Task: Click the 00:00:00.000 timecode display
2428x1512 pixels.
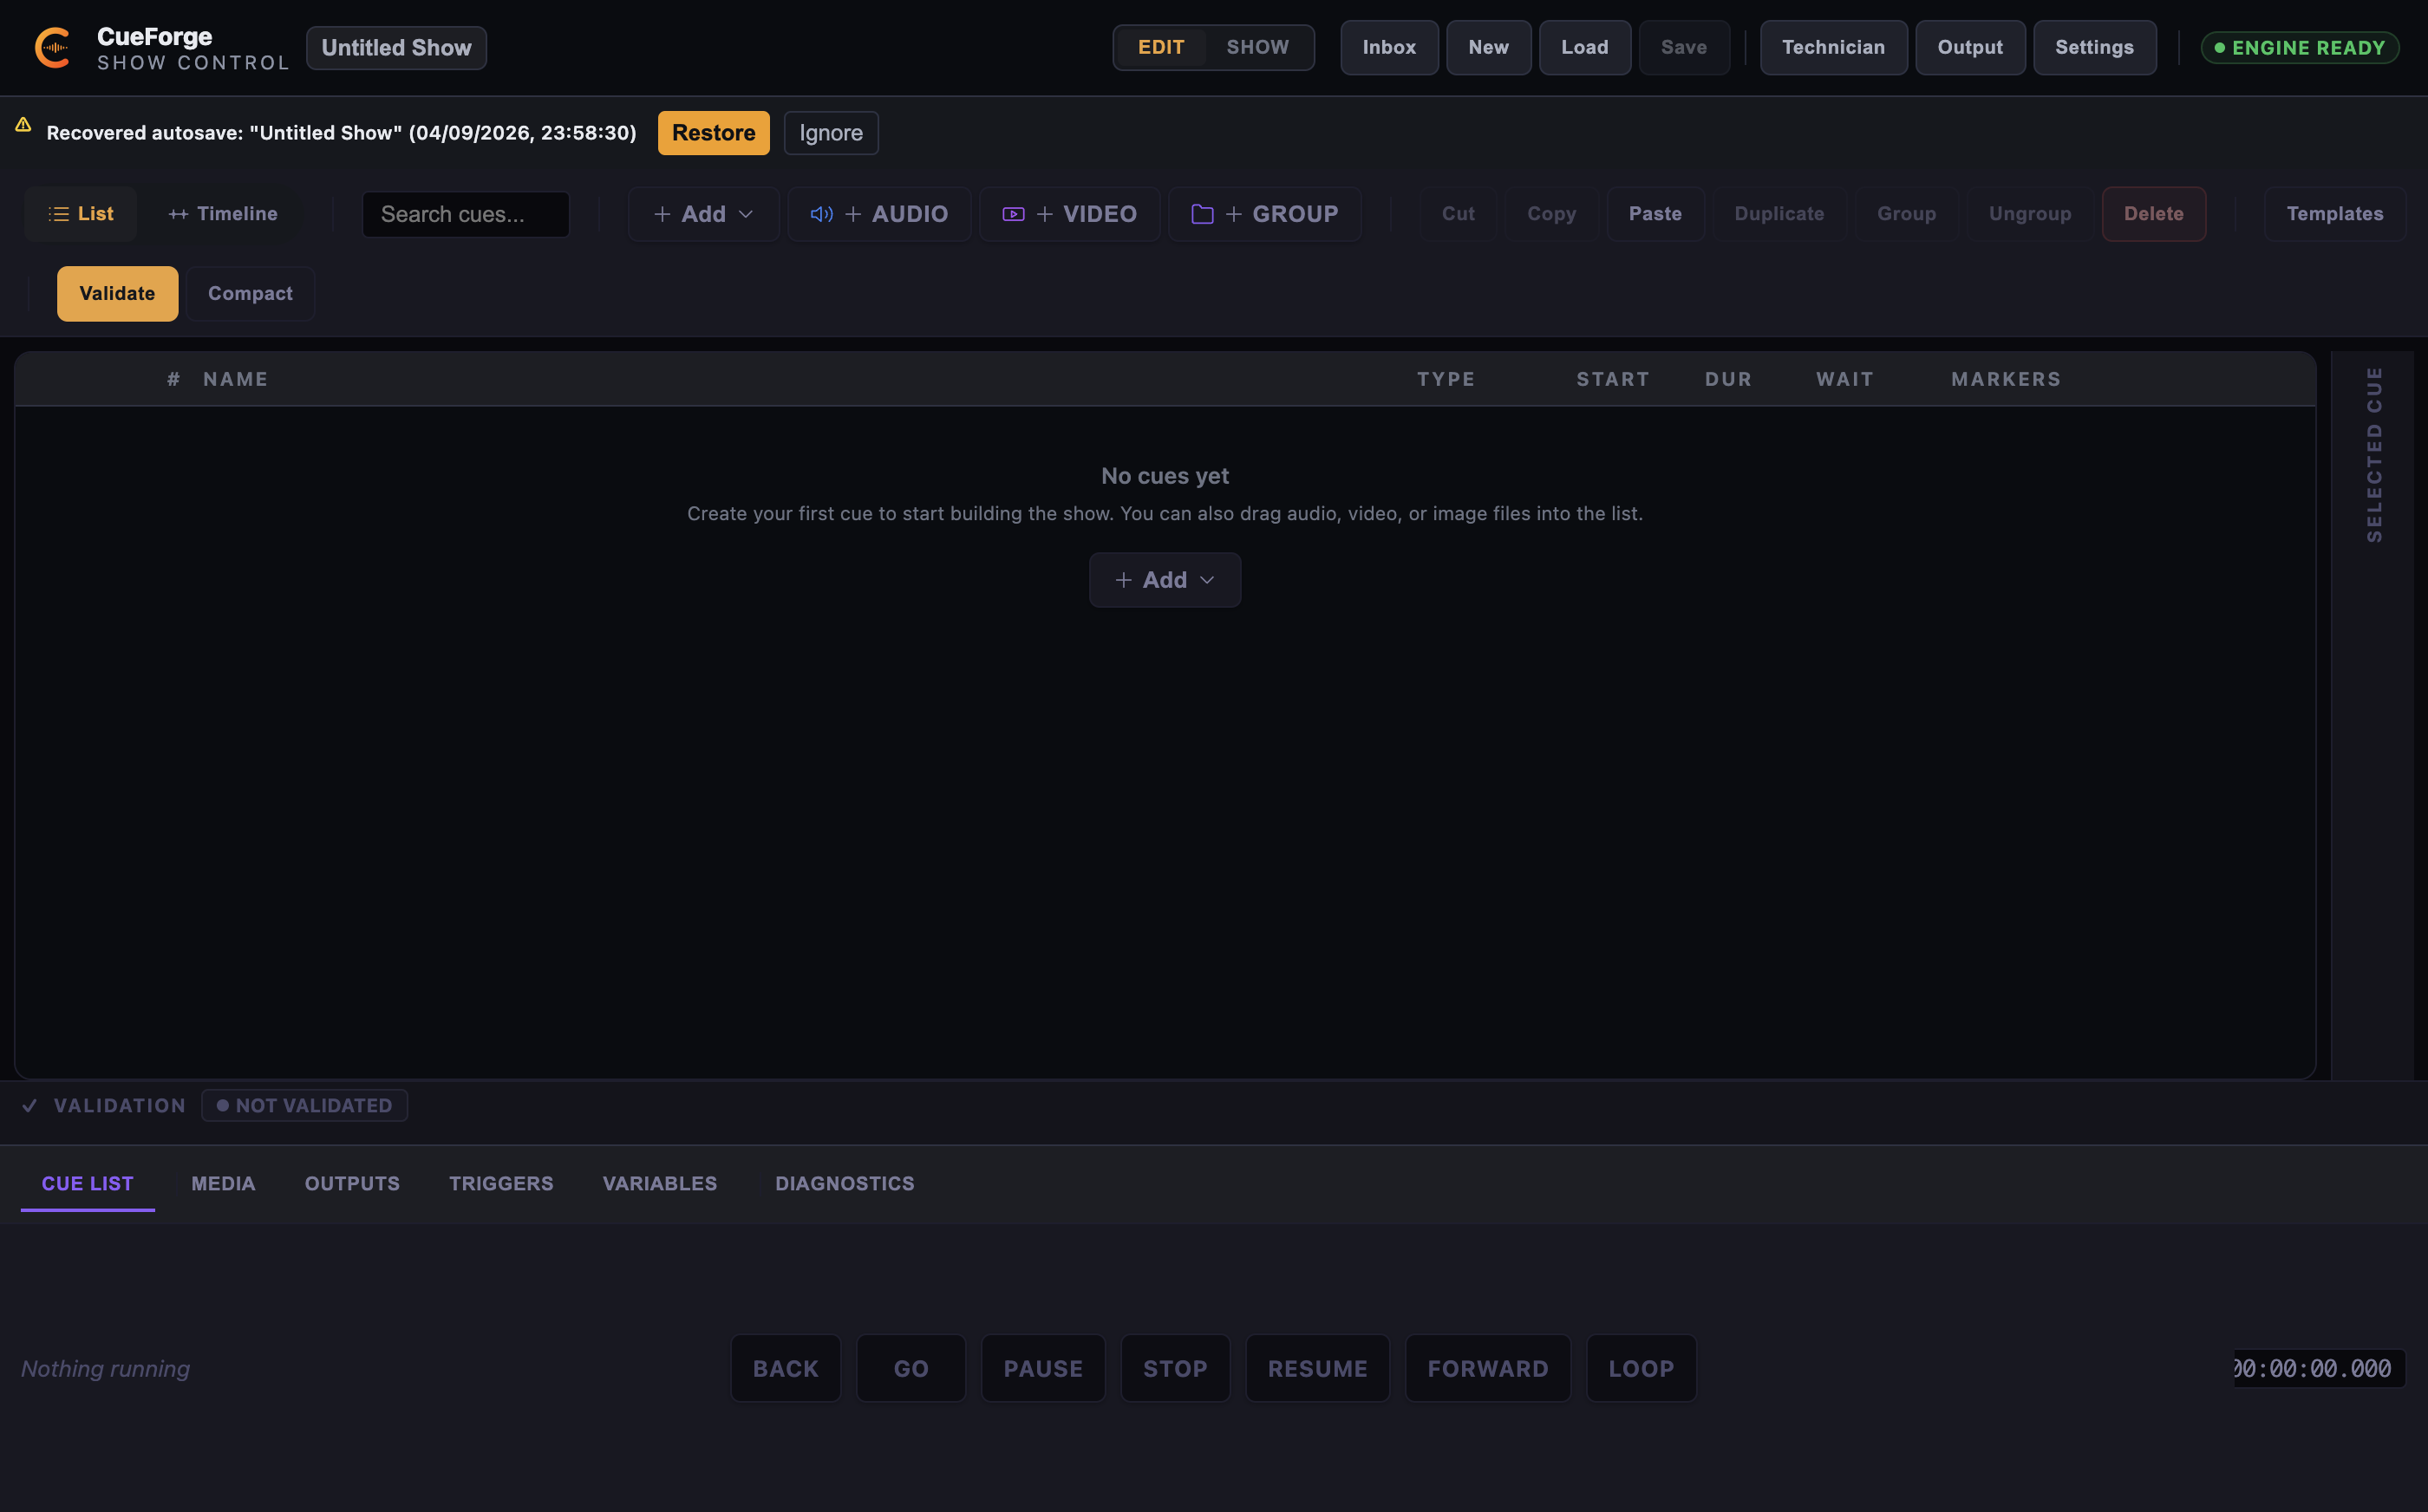Action: click(2318, 1368)
